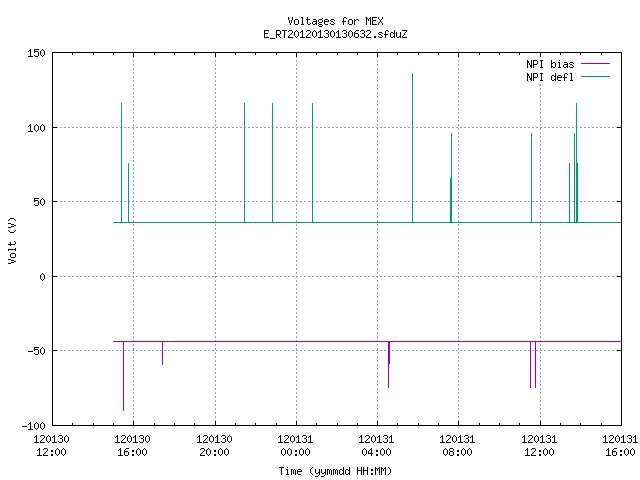
Task: Click the x-axis tick label 120131 00:00
Action: (x=295, y=446)
